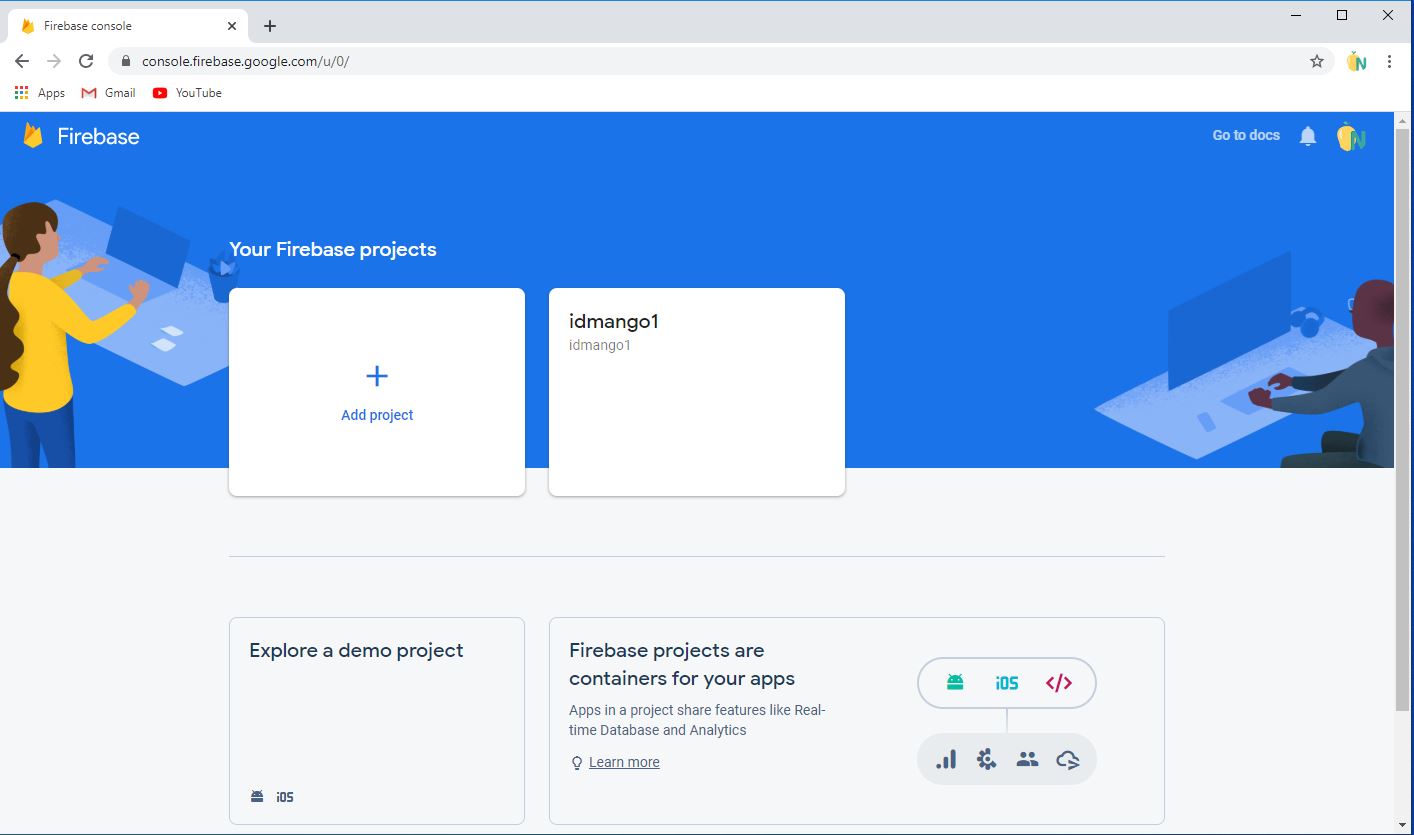Click the gear-like integrations icon in diagram
This screenshot has width=1414, height=835.
(x=987, y=760)
